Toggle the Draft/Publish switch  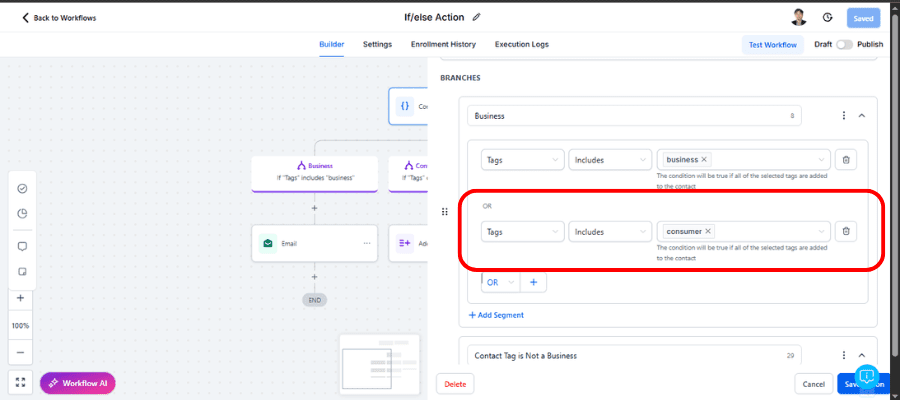(847, 45)
